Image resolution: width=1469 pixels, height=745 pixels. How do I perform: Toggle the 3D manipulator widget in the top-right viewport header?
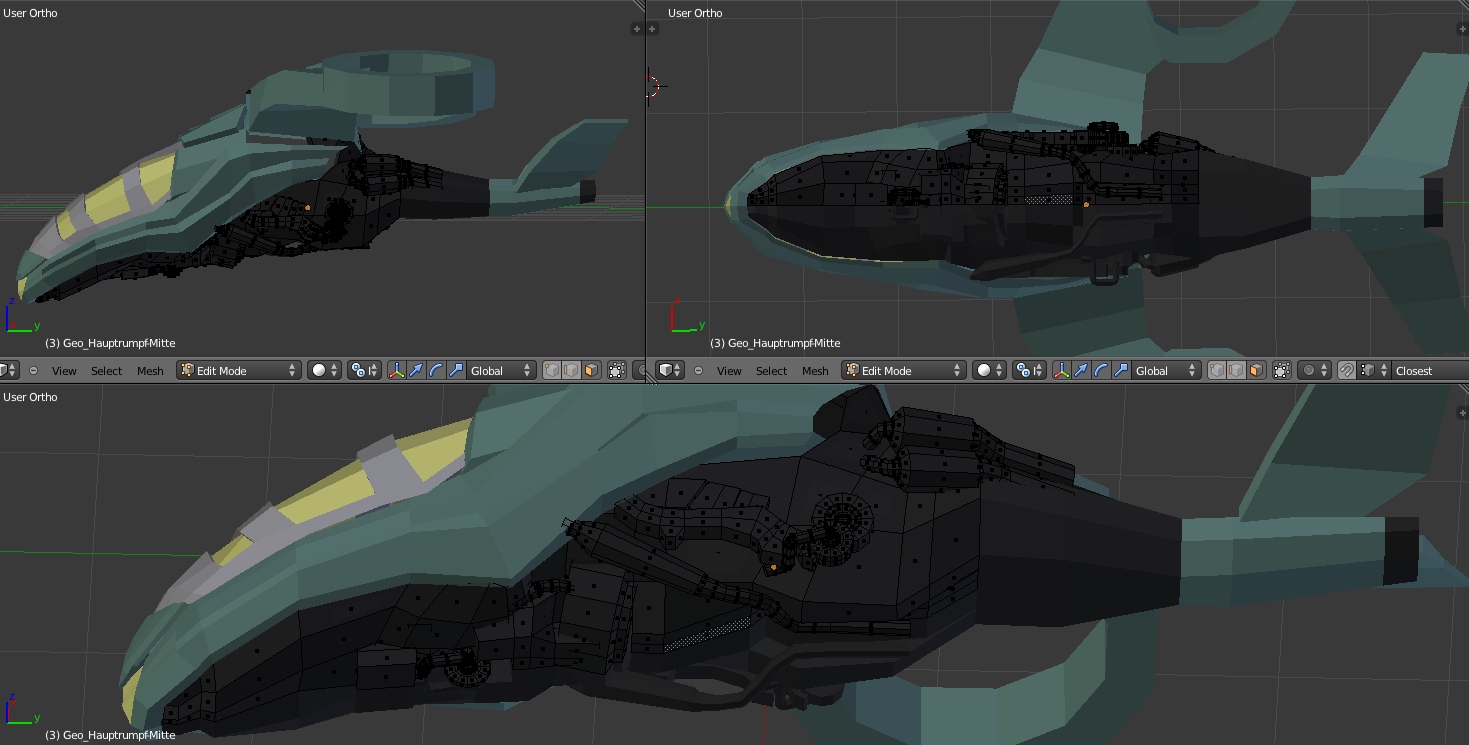pyautogui.click(x=1062, y=371)
